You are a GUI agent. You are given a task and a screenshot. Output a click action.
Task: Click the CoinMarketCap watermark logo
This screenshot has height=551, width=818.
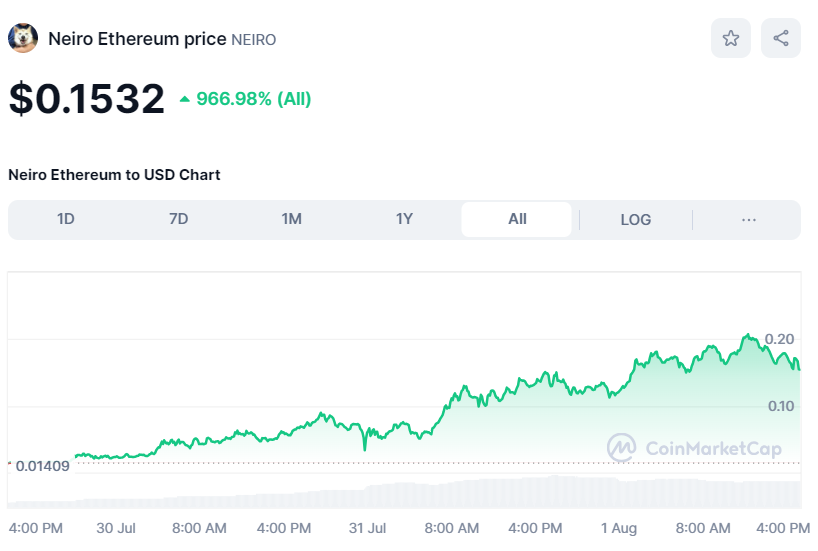pos(695,449)
